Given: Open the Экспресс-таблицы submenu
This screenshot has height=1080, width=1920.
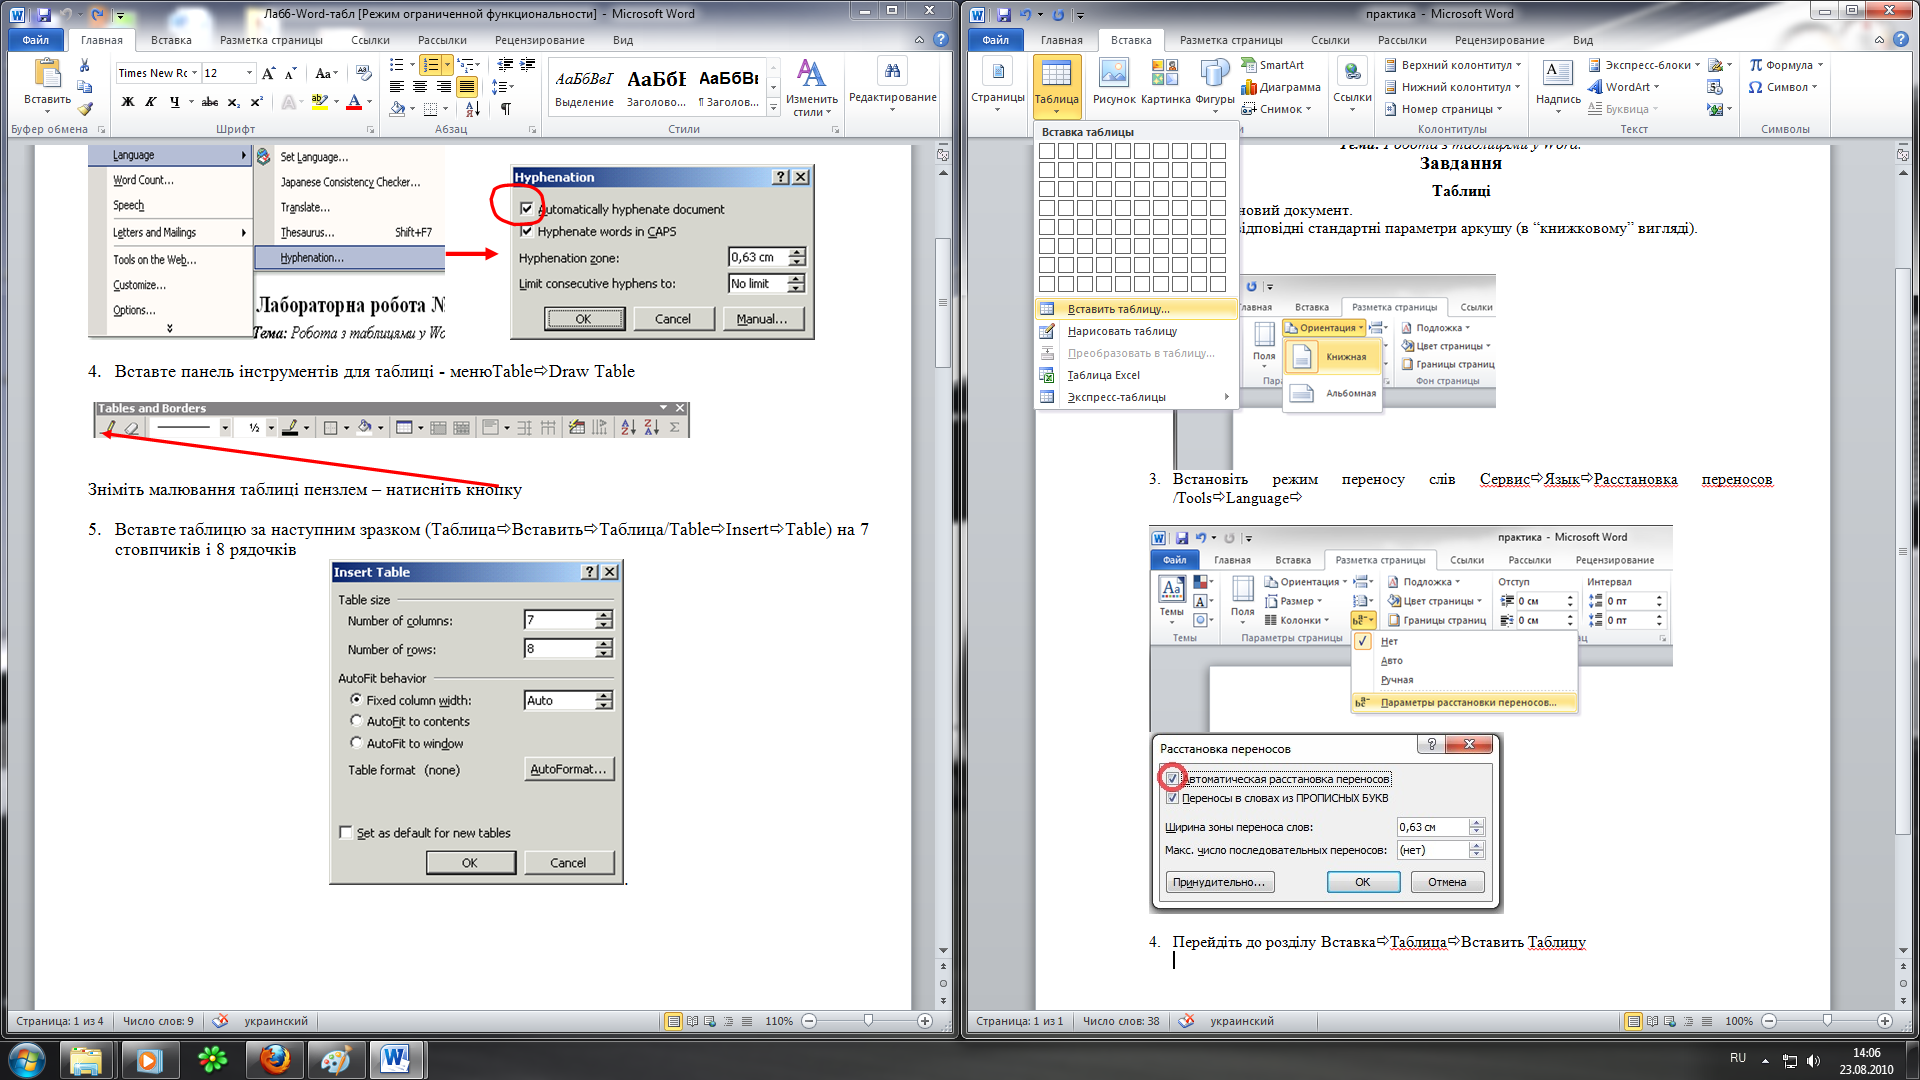Looking at the screenshot, I should pos(1136,397).
